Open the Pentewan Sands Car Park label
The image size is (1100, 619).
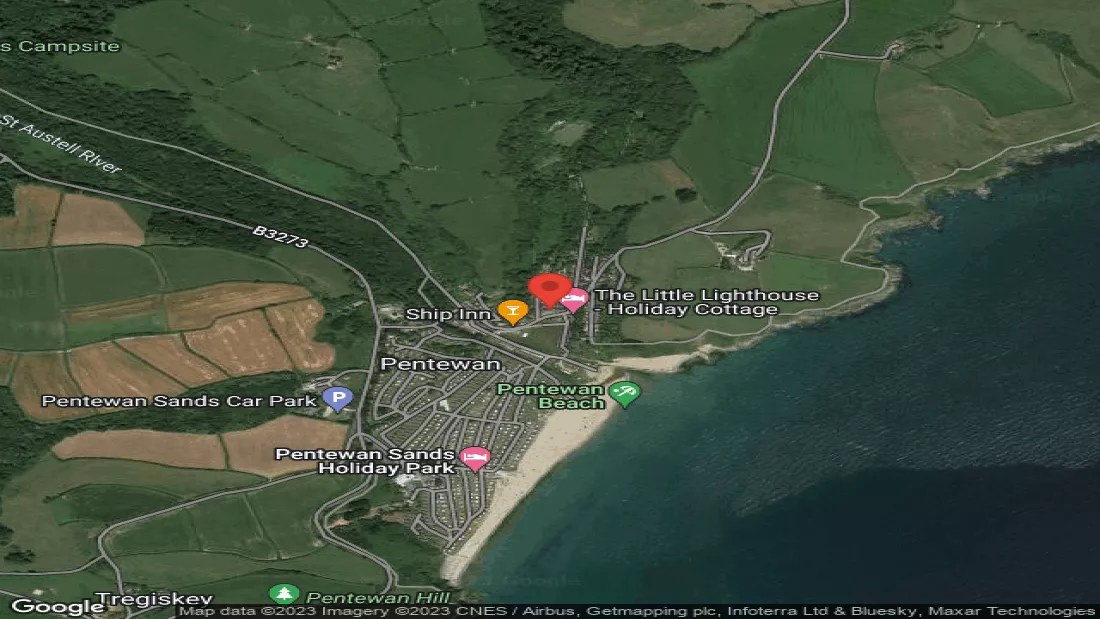[179, 401]
